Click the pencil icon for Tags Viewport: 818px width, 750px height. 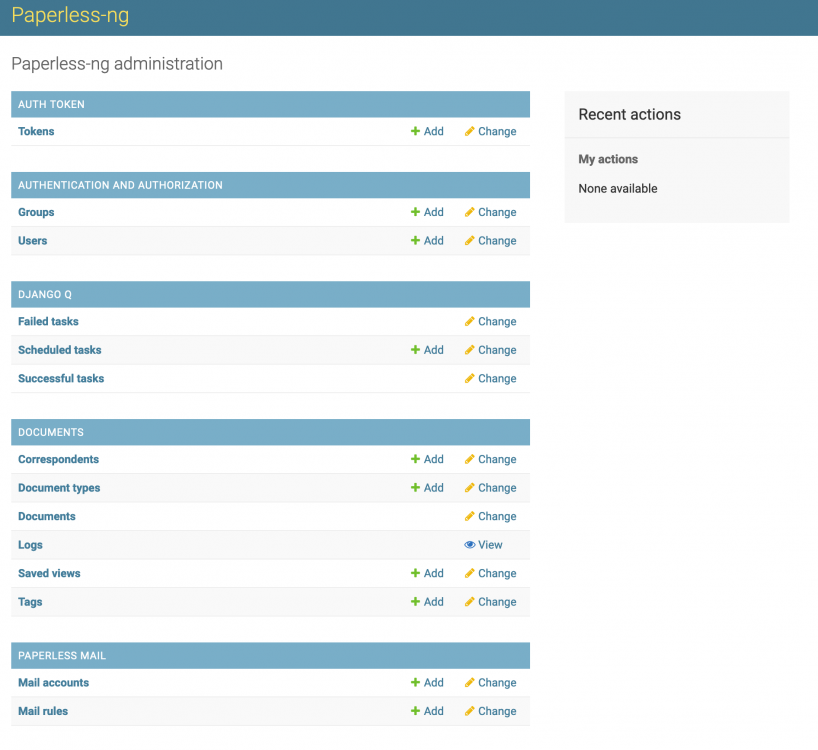pos(470,601)
